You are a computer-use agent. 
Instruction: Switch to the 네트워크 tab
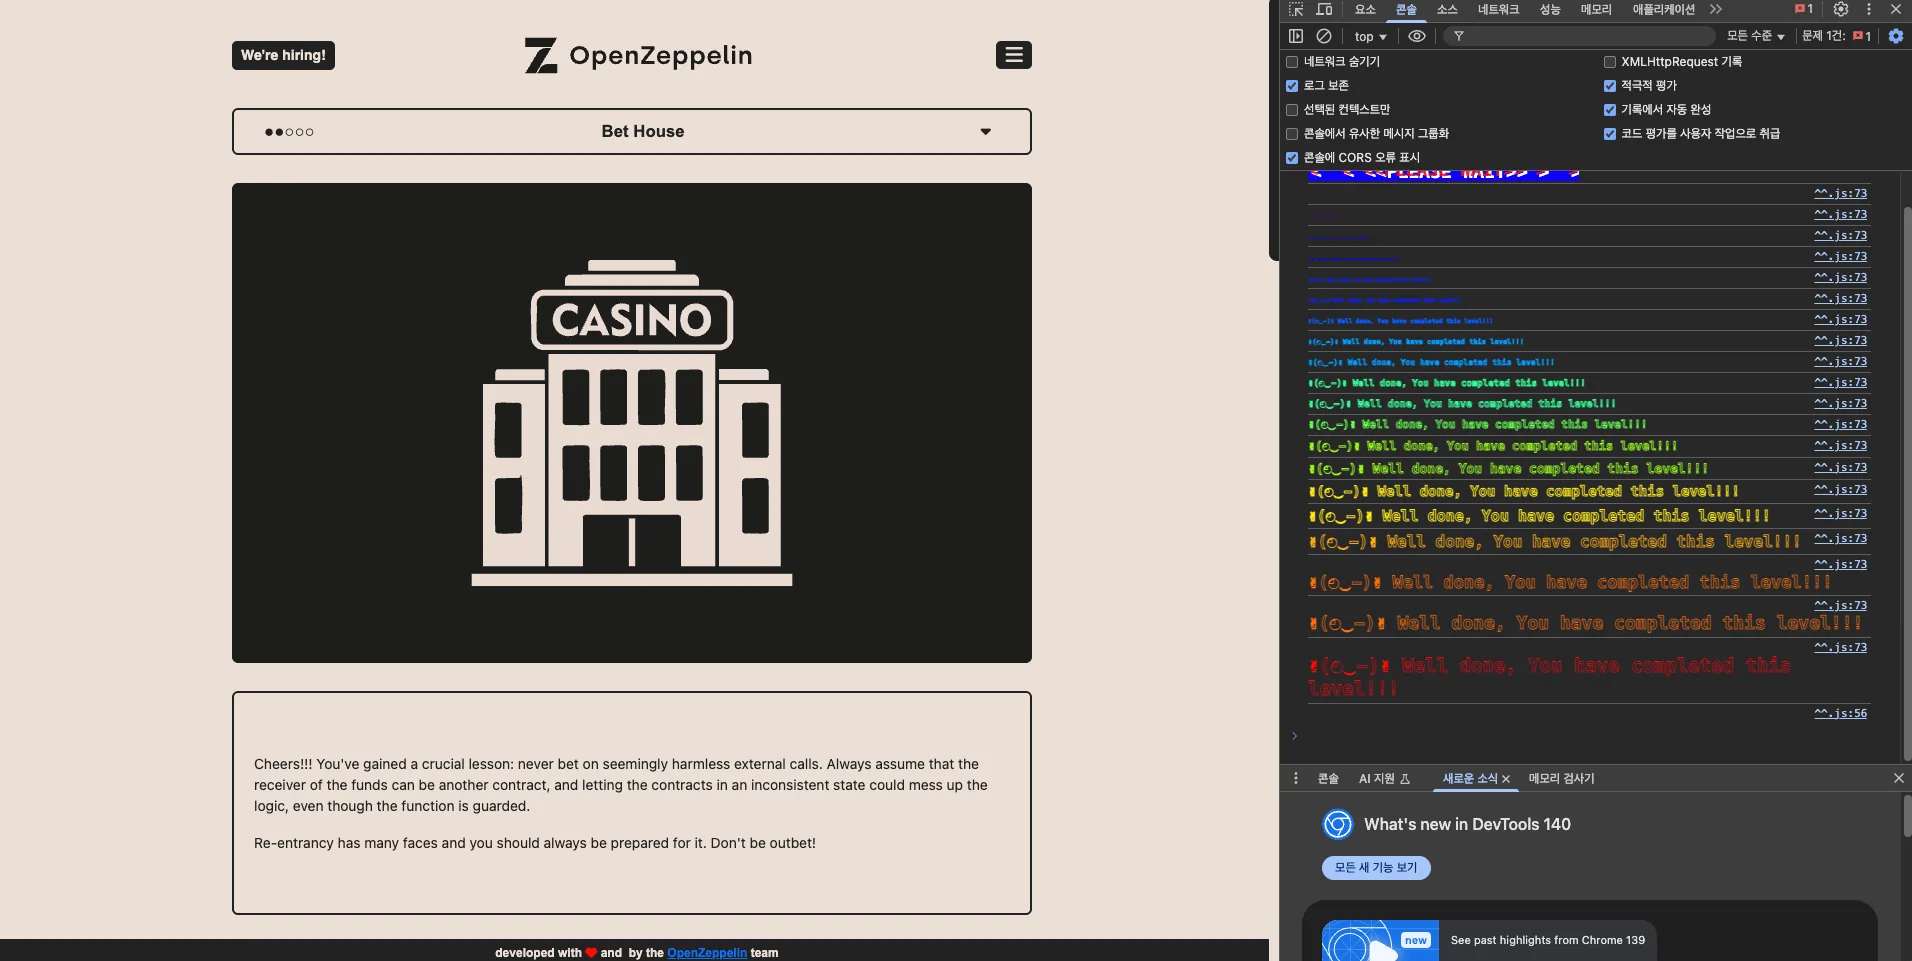[1498, 9]
